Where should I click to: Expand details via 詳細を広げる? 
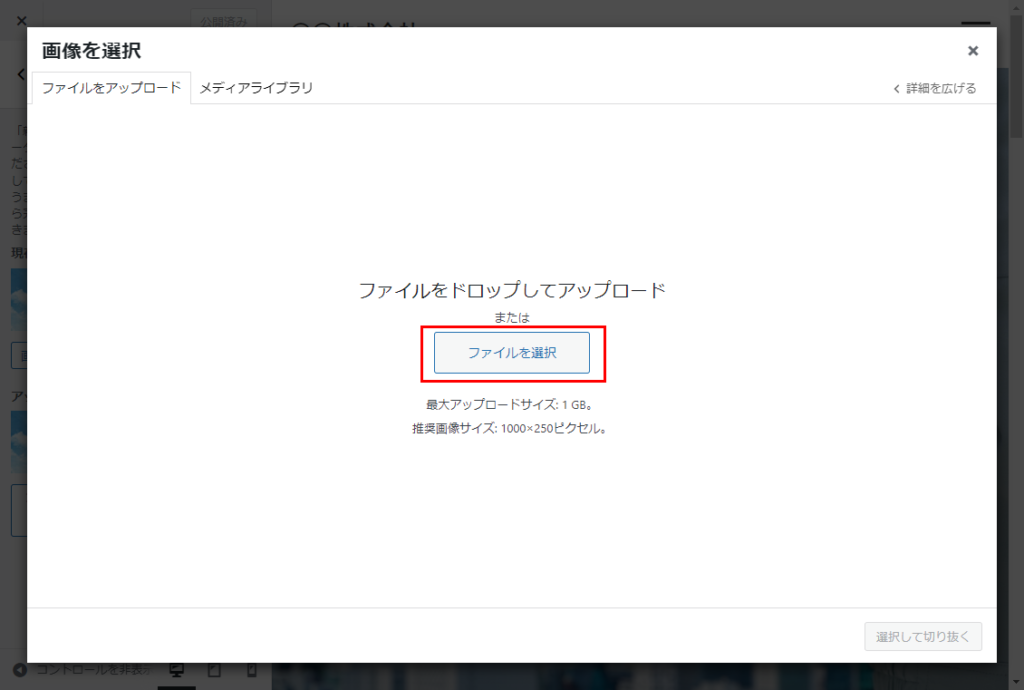click(x=935, y=88)
